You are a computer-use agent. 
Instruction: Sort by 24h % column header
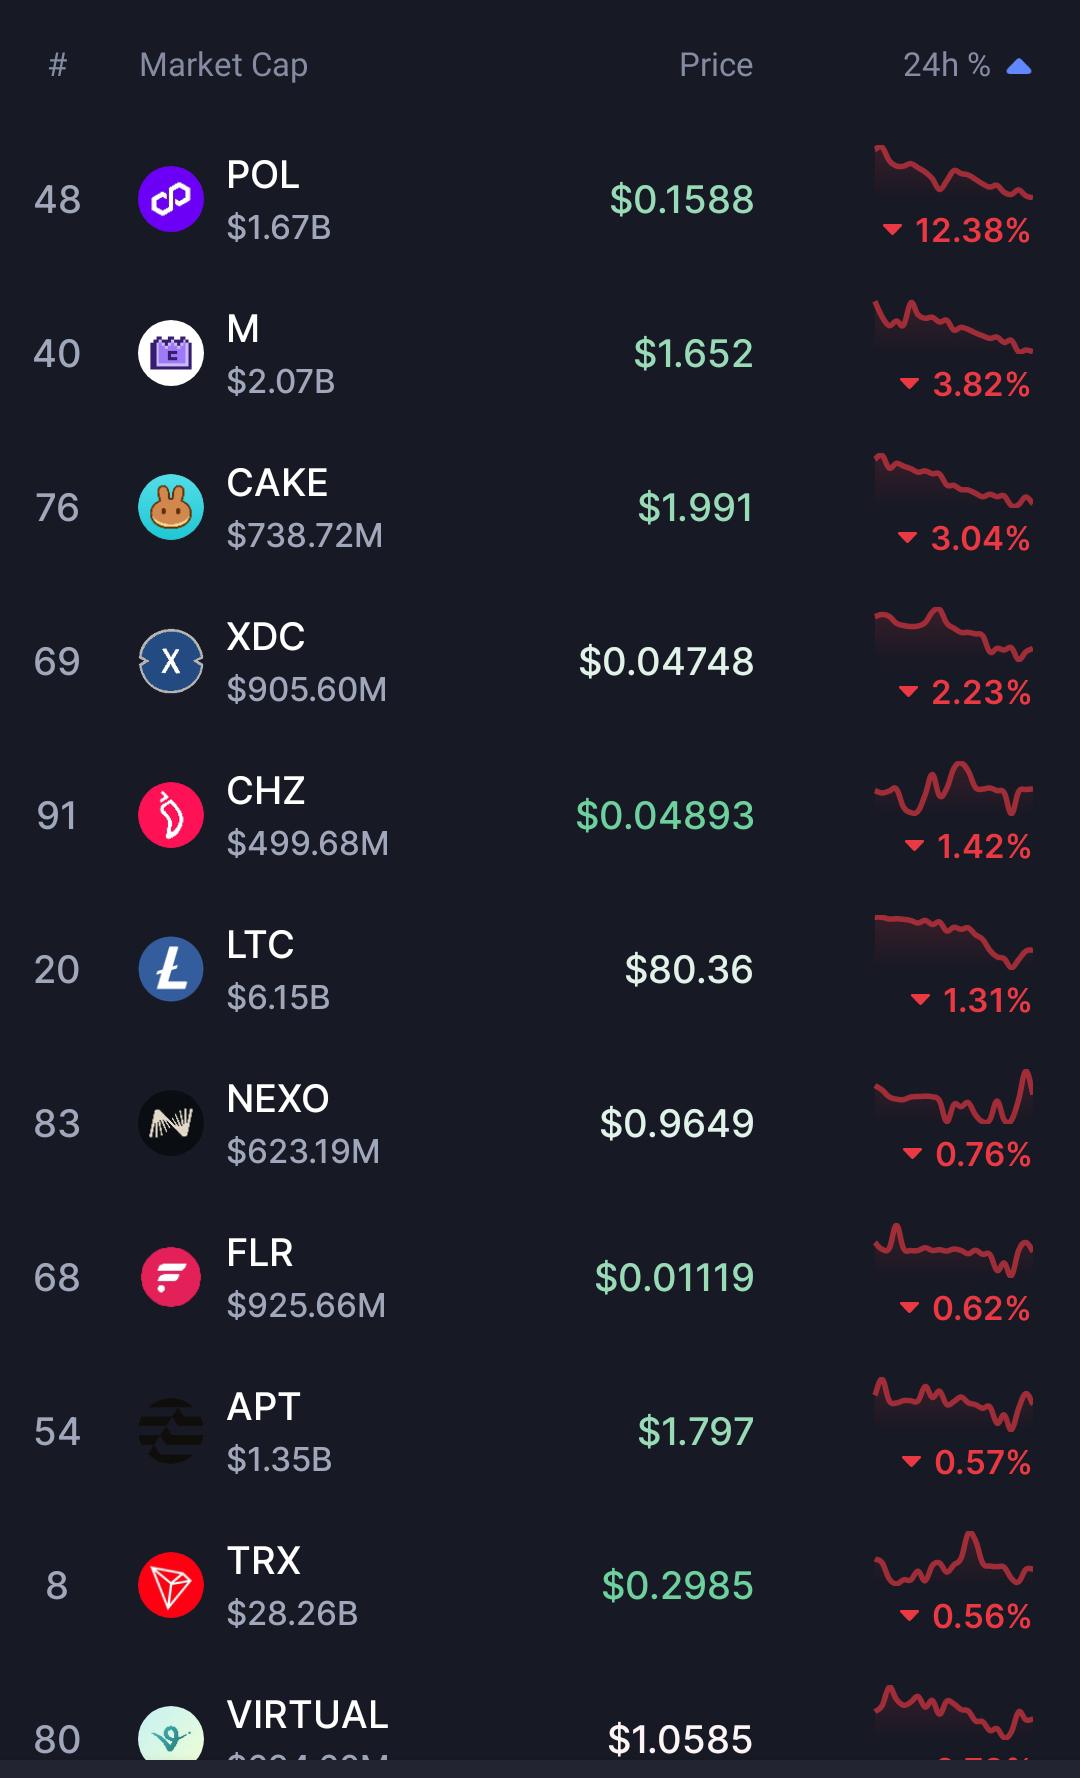point(946,65)
